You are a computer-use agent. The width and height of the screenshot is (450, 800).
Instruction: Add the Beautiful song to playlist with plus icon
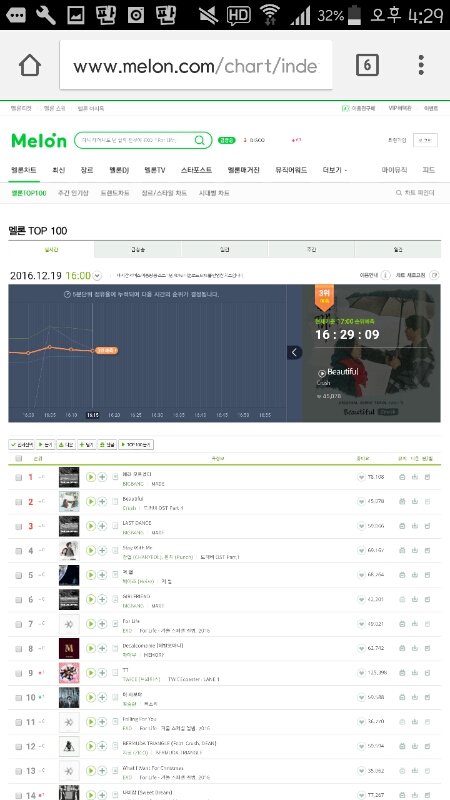102,502
